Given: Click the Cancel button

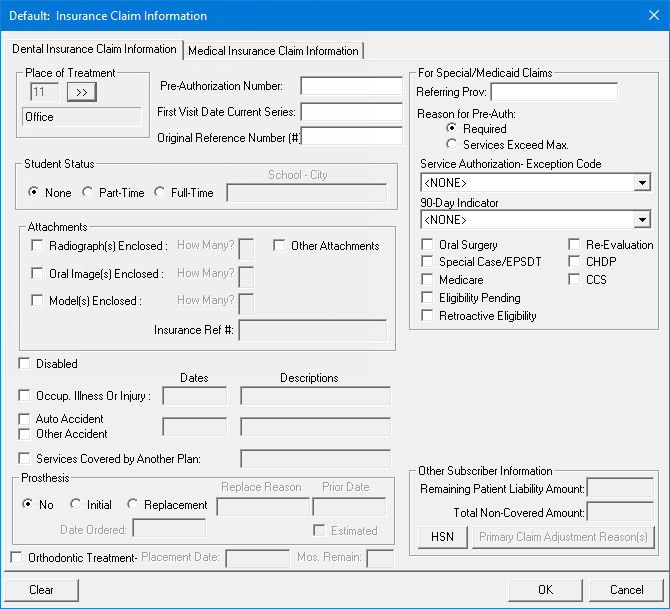Looking at the screenshot, I should tap(627, 590).
